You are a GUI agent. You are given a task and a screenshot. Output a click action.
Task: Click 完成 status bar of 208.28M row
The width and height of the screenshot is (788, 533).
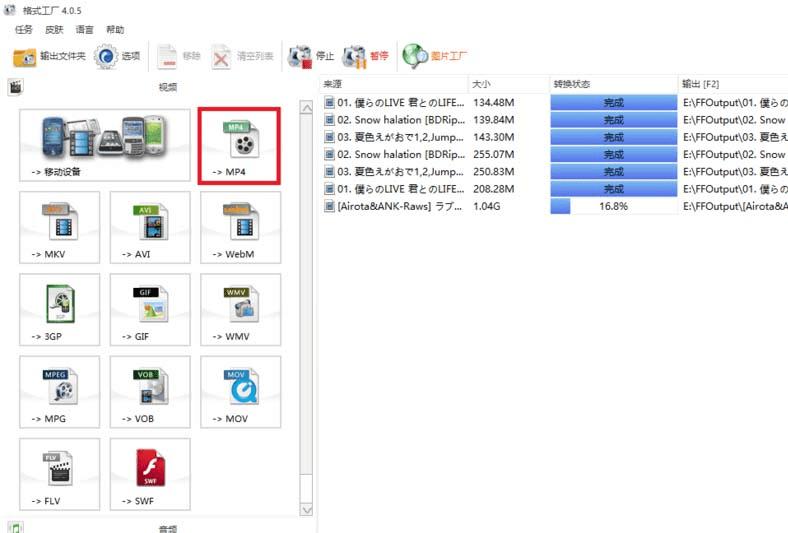coord(614,189)
